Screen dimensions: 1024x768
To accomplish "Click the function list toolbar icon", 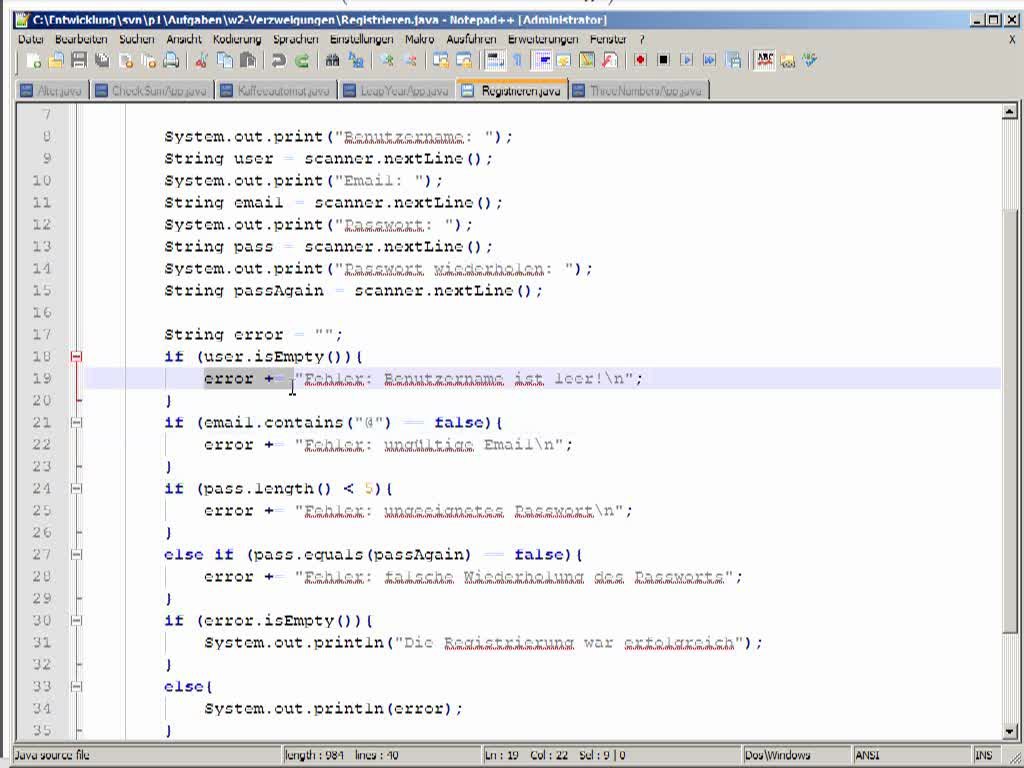I will tap(609, 61).
